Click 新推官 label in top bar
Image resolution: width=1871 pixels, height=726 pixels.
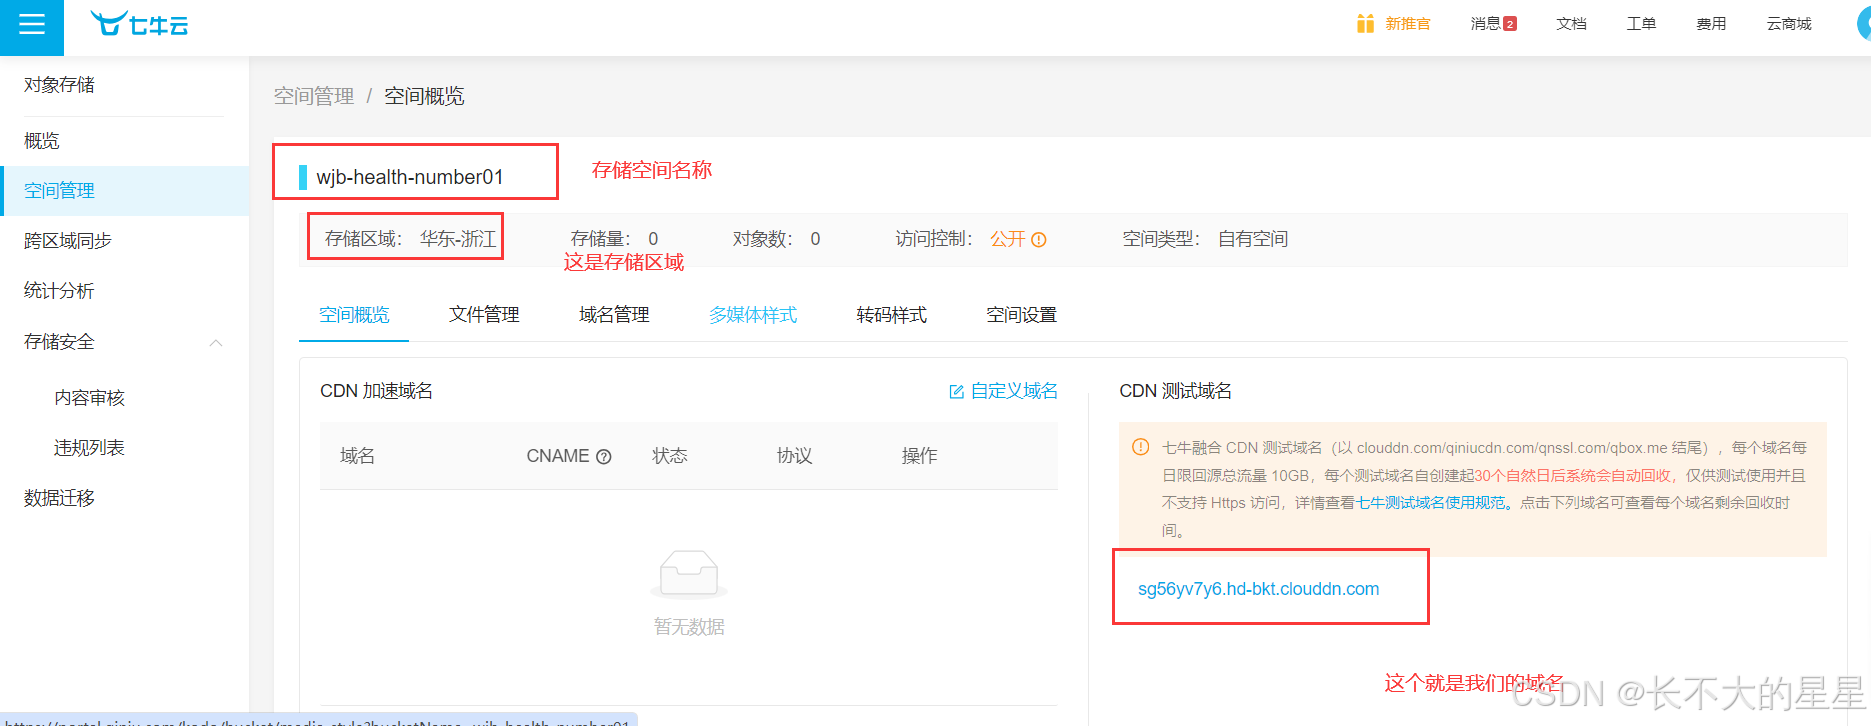(1407, 23)
